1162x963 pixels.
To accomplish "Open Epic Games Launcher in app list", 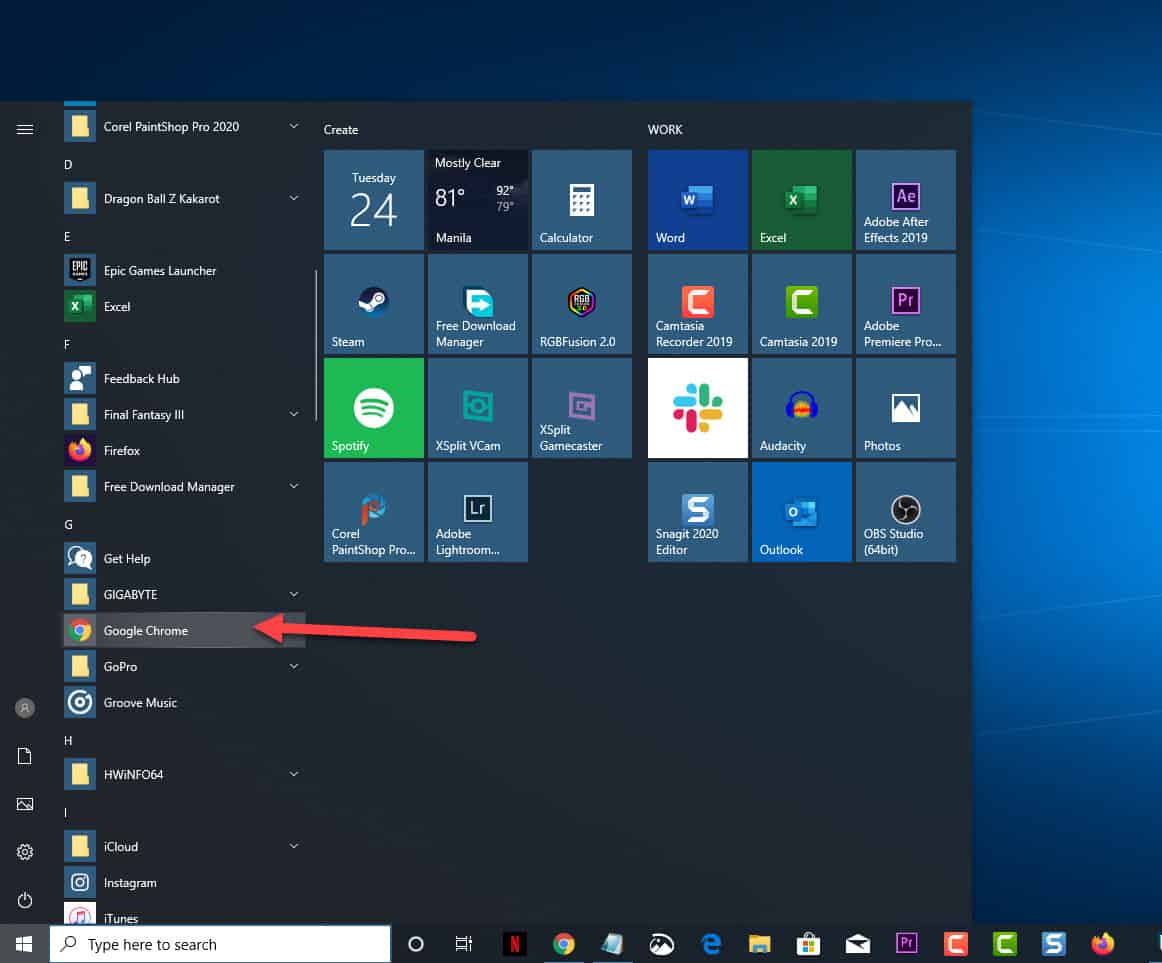I will pyautogui.click(x=184, y=271).
